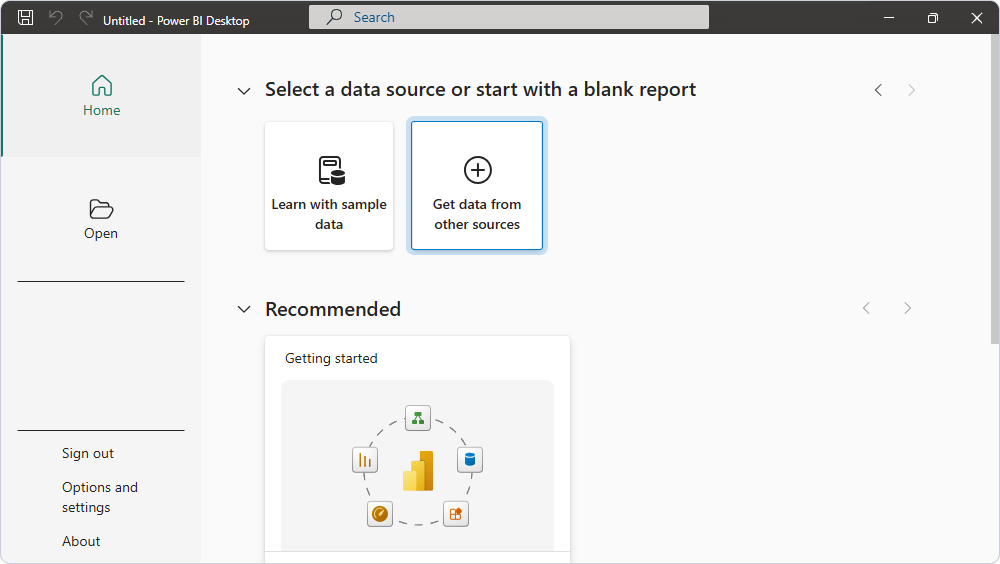Minimize the Power BI Desktop window
The height and width of the screenshot is (564, 1000).
point(889,18)
